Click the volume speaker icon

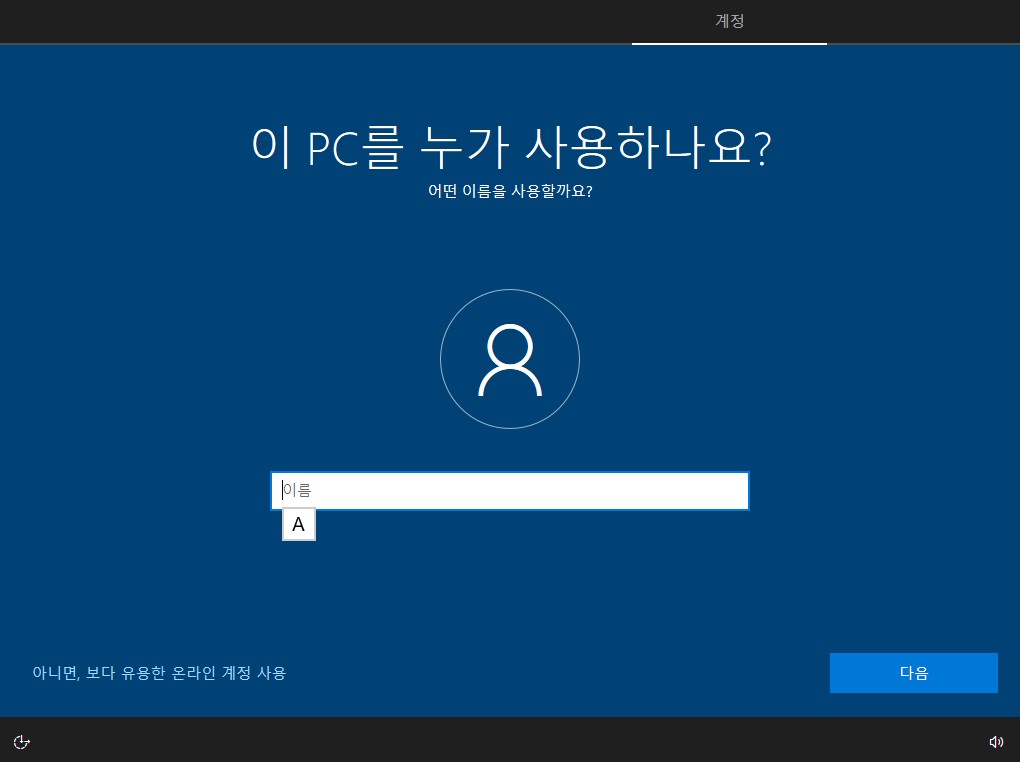(996, 742)
